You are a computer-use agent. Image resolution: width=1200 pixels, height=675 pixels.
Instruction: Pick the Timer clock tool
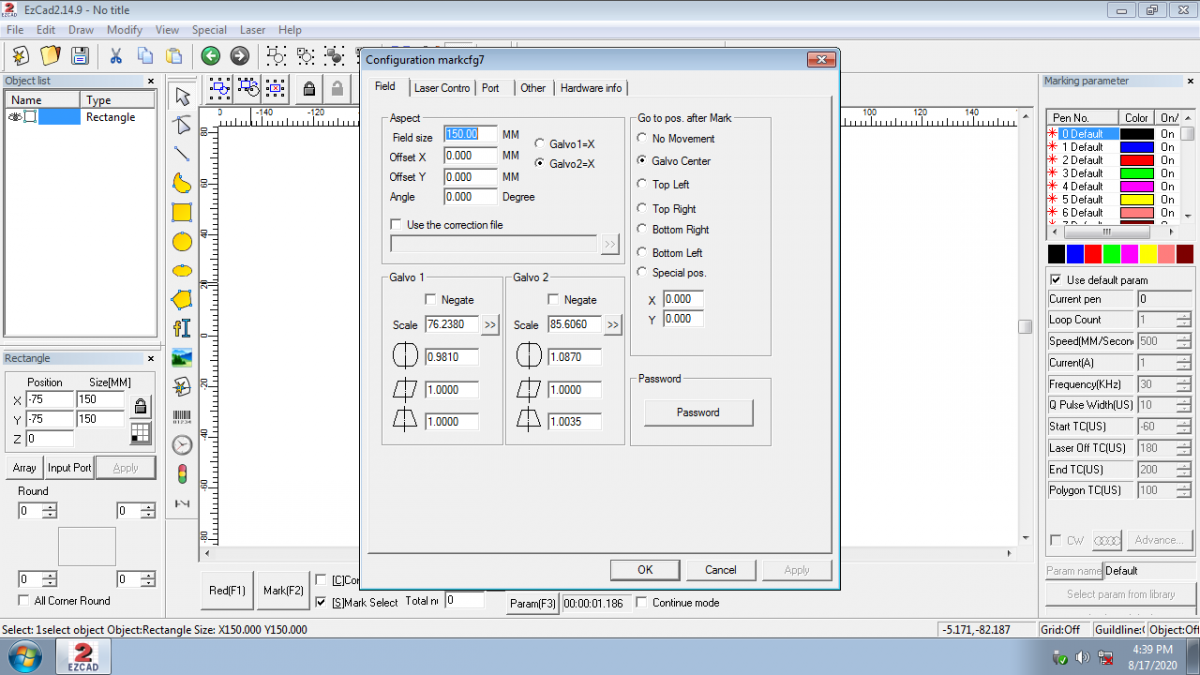click(182, 445)
